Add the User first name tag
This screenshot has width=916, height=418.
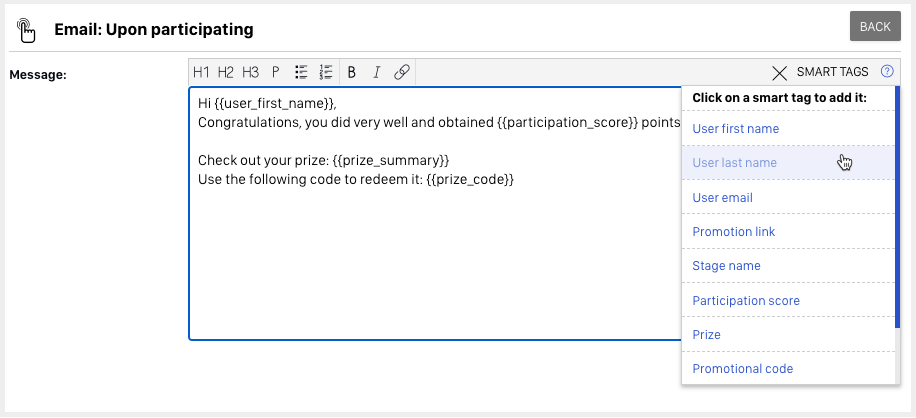[735, 129]
